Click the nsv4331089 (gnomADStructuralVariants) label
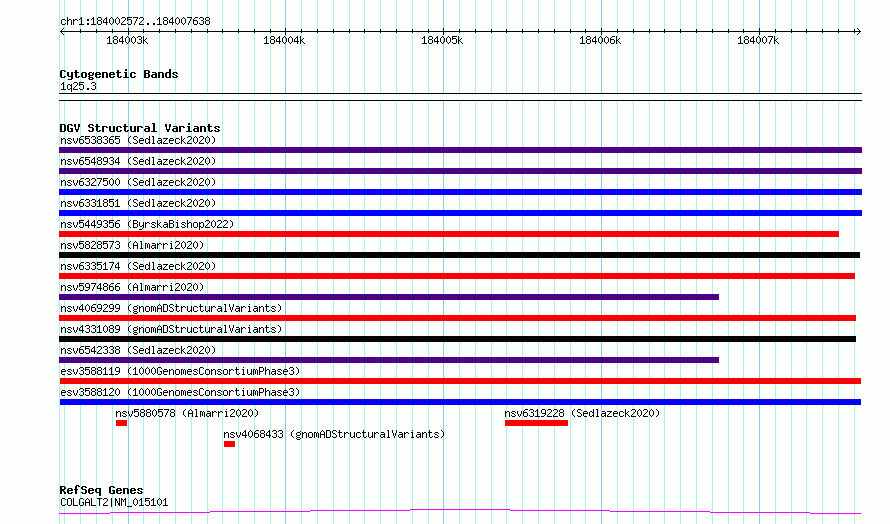Viewport: 890px width, 524px height. pyautogui.click(x=171, y=329)
